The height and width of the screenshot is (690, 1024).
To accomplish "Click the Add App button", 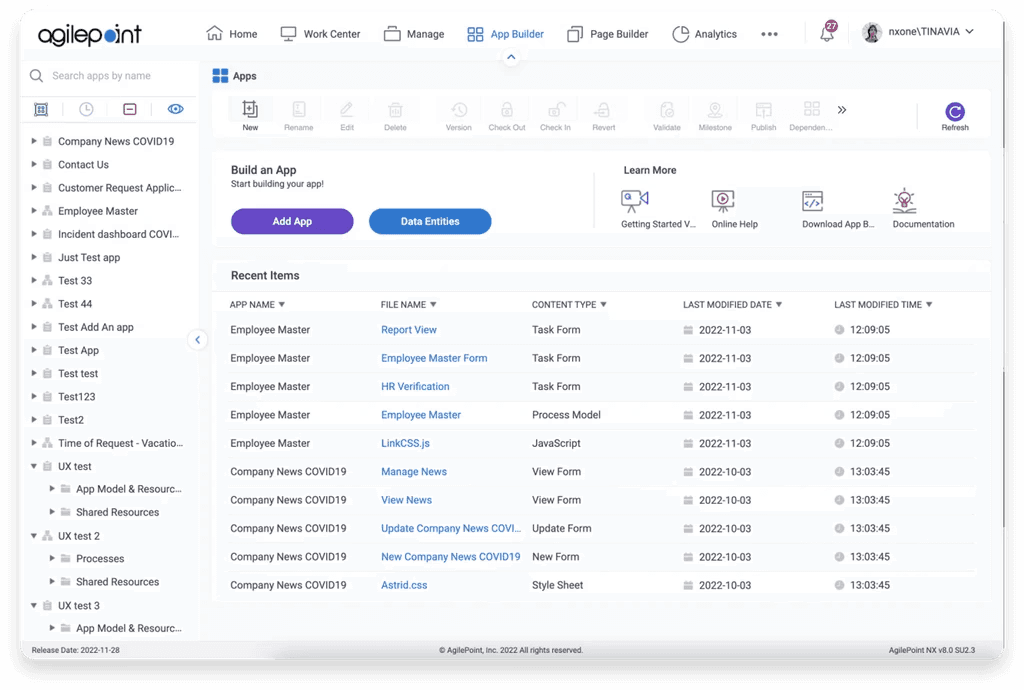I will [292, 221].
